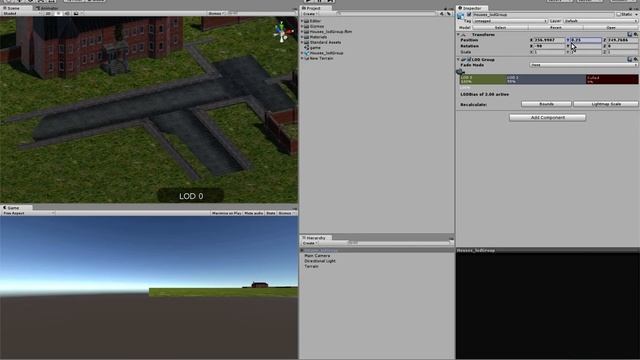Select the red Culled bar segment
The image size is (640, 360).
click(612, 79)
